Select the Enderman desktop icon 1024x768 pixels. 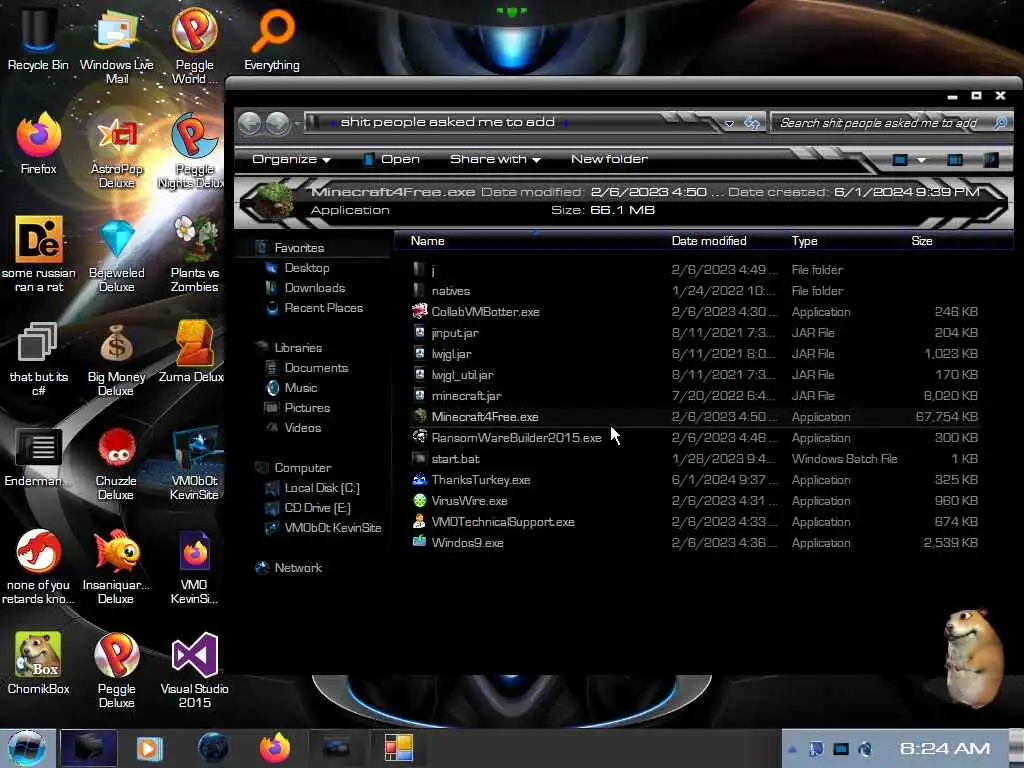(38, 456)
